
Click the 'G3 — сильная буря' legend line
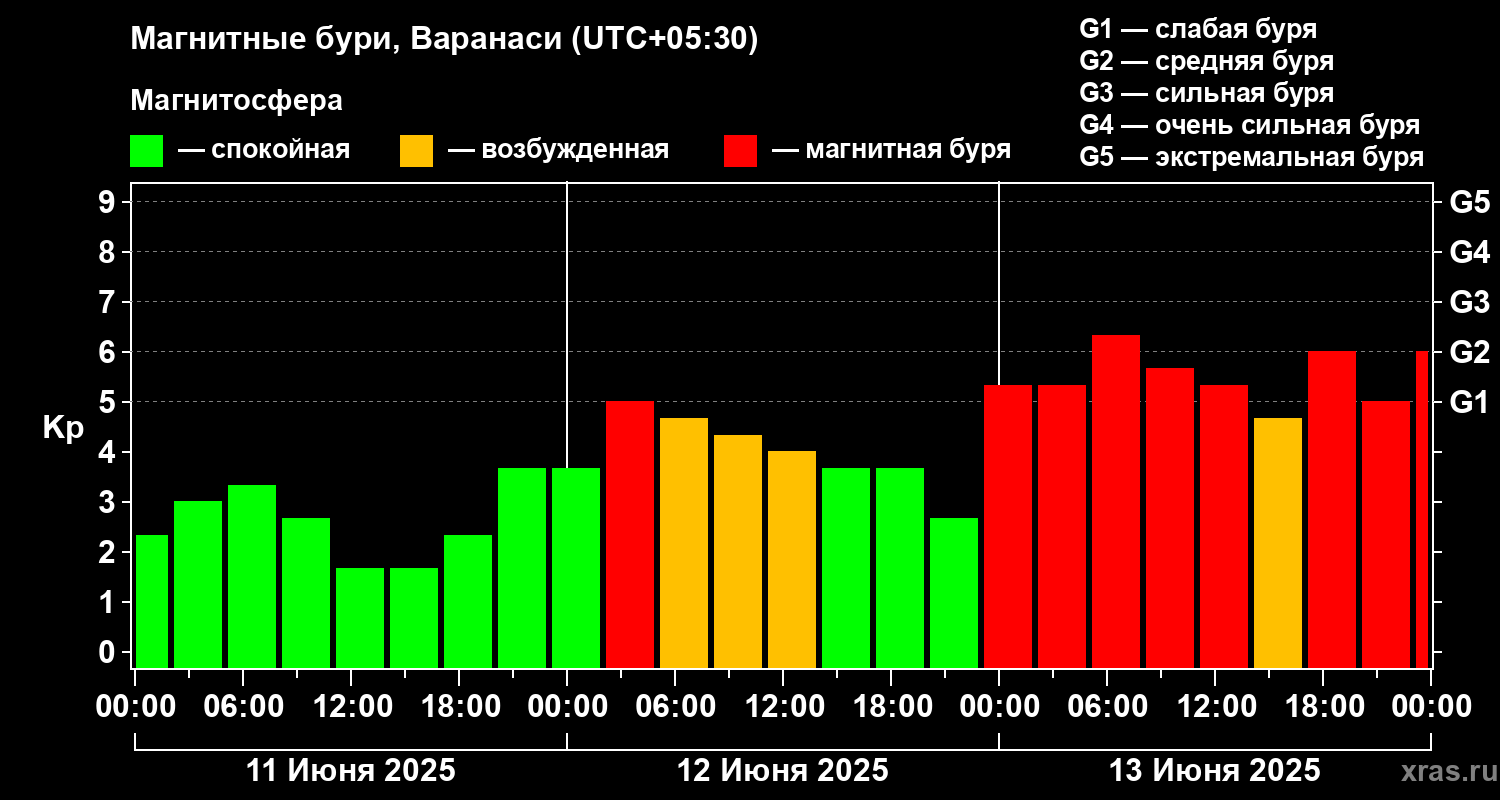[1207, 93]
